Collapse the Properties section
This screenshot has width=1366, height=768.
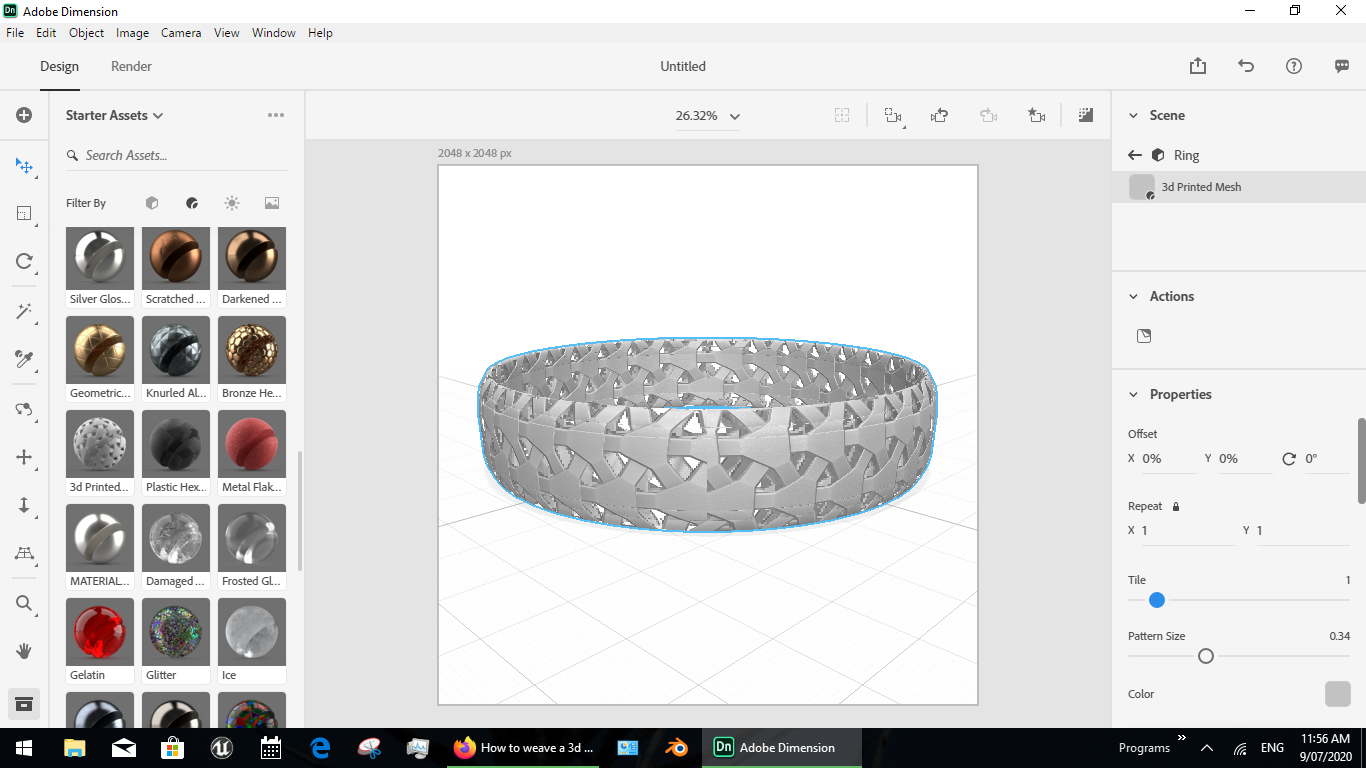click(x=1133, y=394)
